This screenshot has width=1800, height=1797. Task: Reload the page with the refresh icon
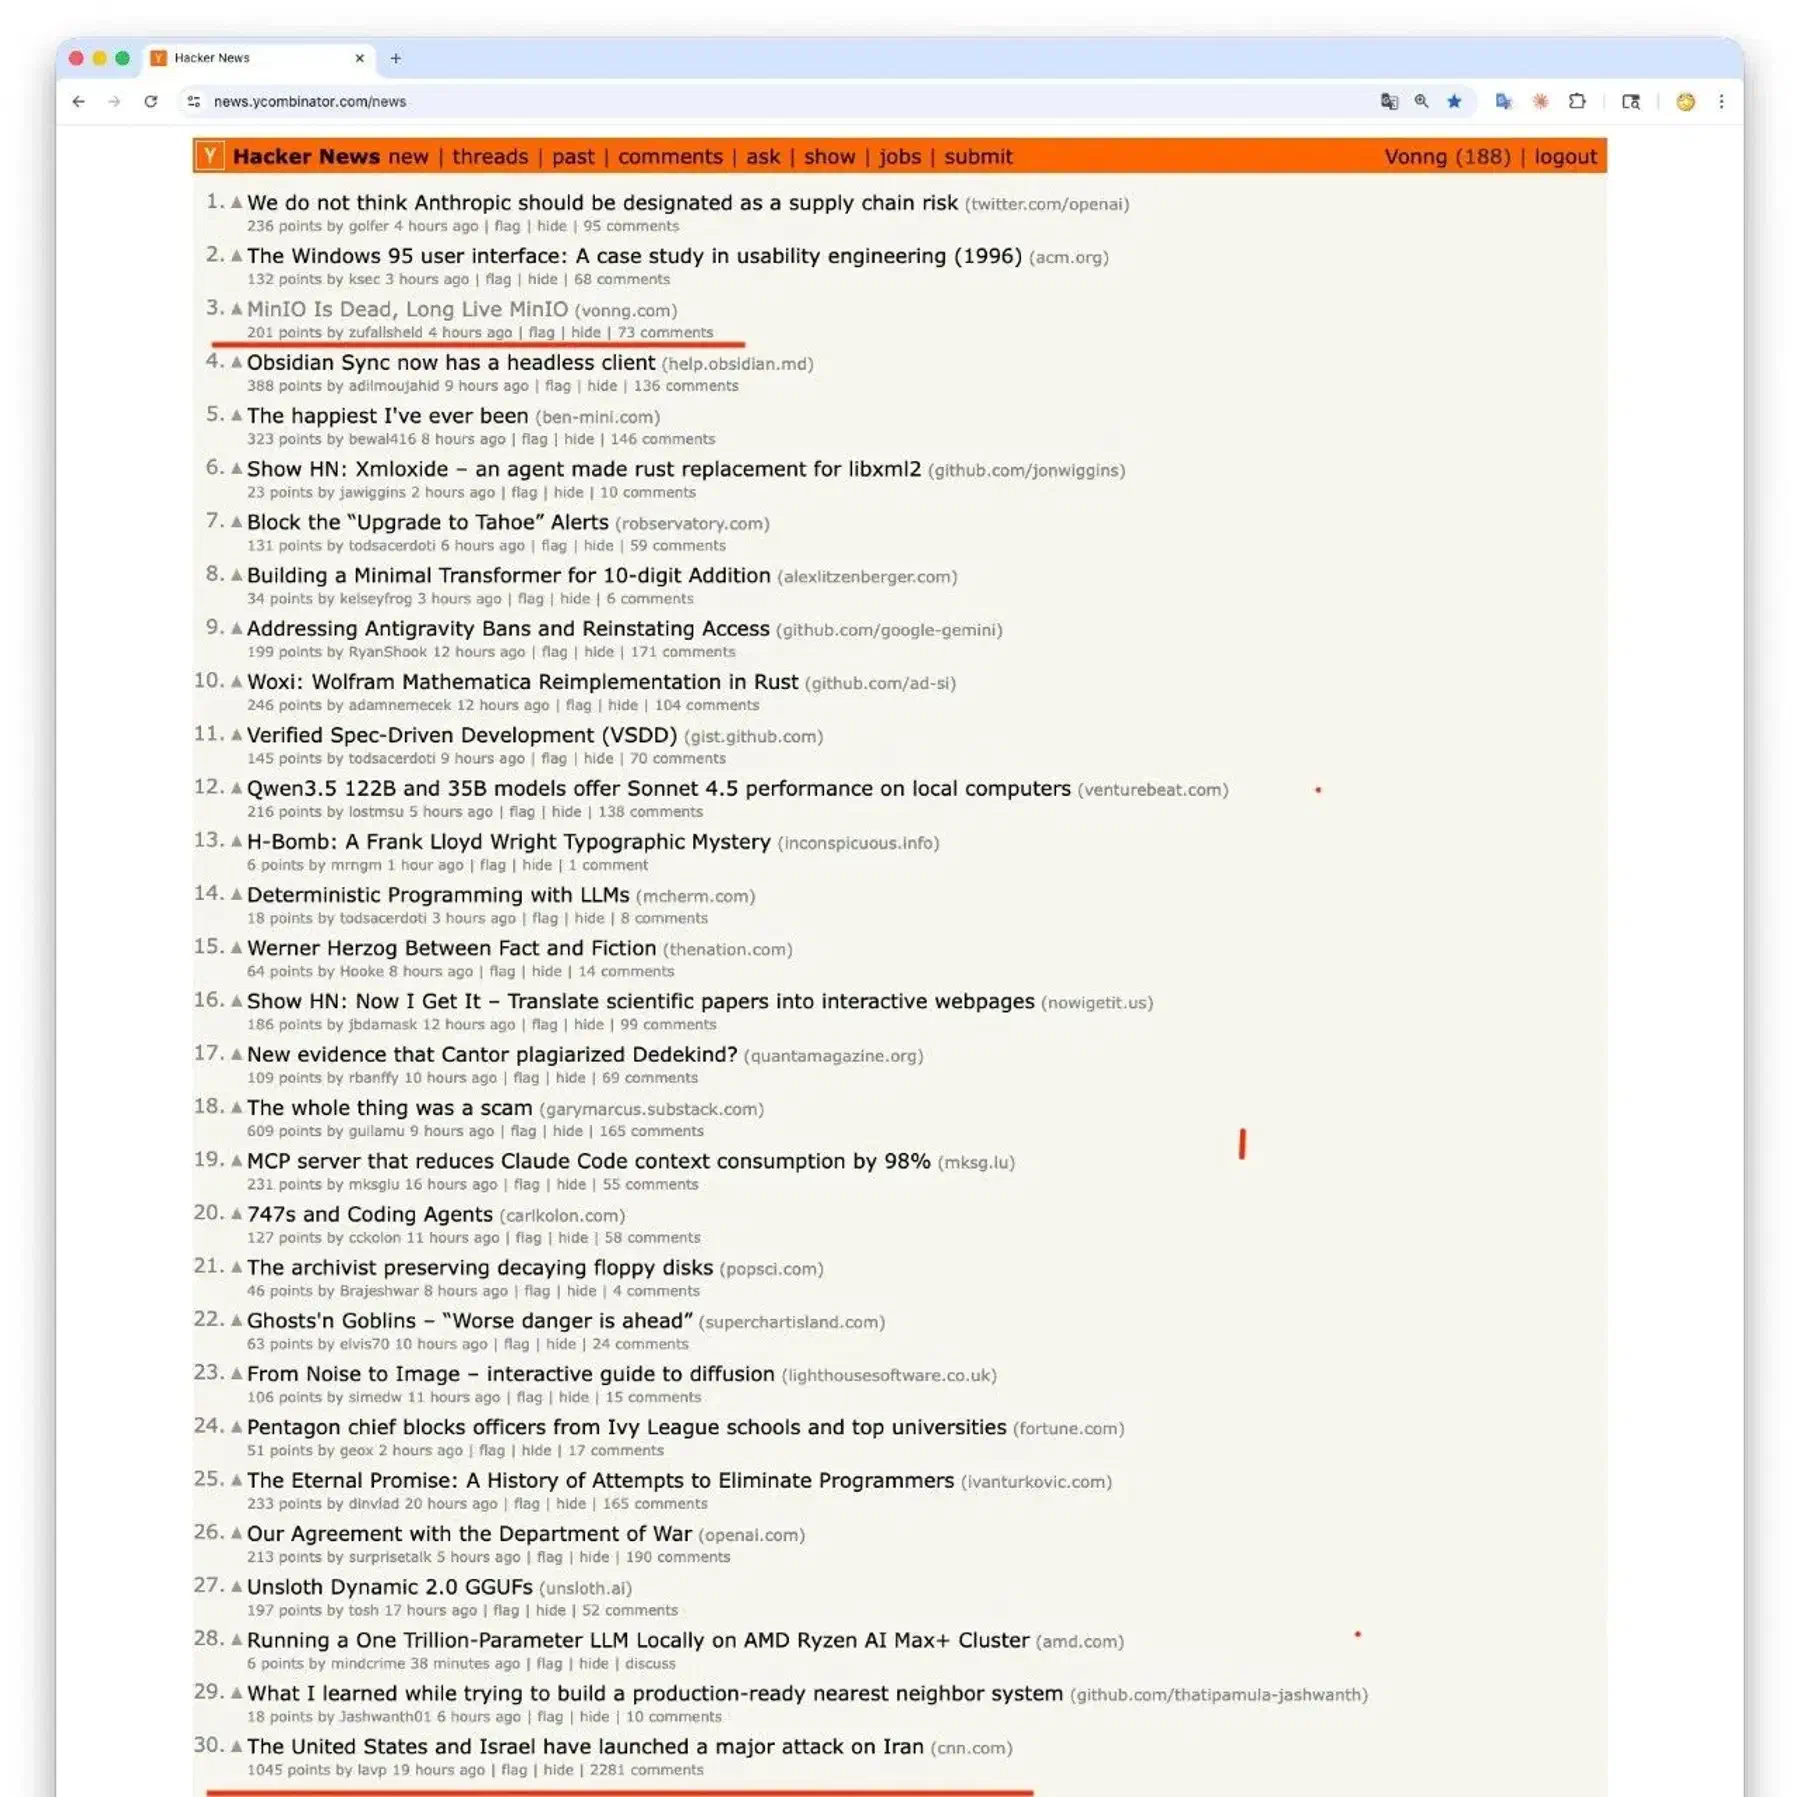click(151, 101)
